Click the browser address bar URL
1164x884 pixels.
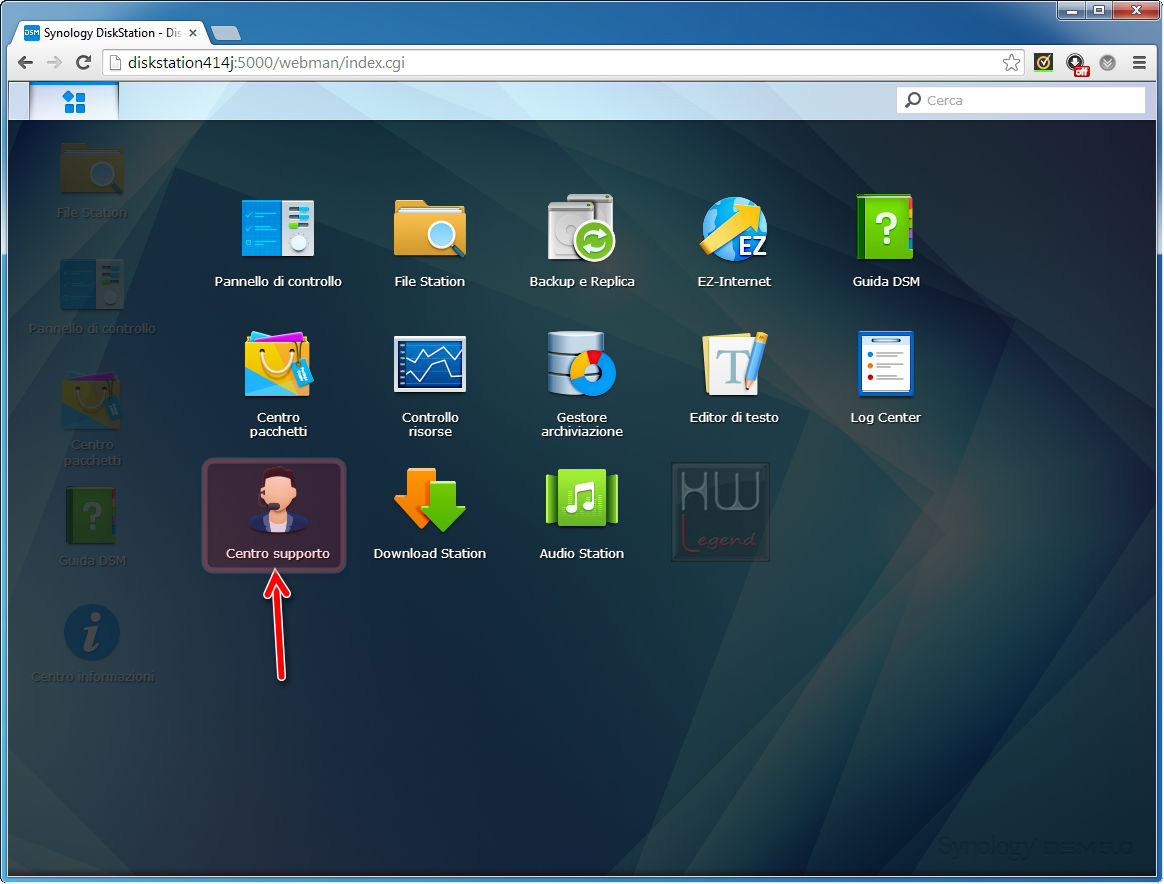point(266,62)
